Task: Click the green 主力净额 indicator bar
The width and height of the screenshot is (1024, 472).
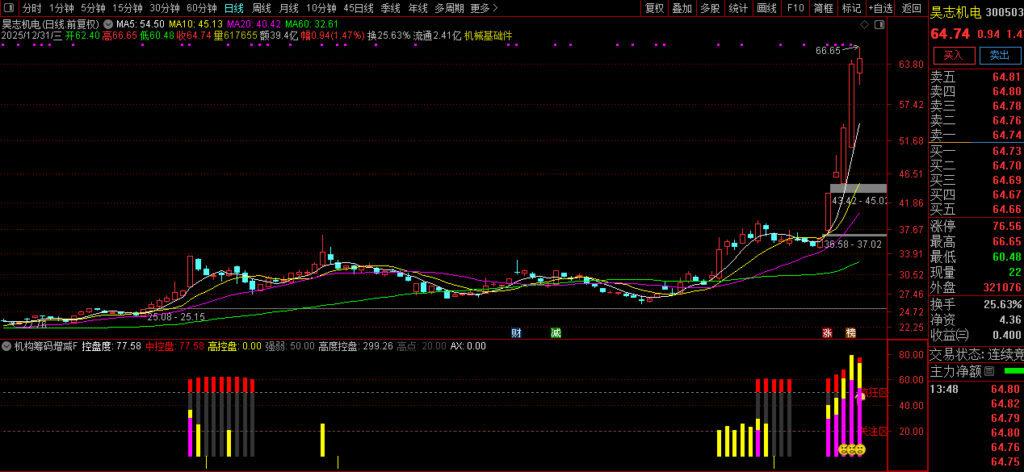Action: pyautogui.click(x=1012, y=371)
